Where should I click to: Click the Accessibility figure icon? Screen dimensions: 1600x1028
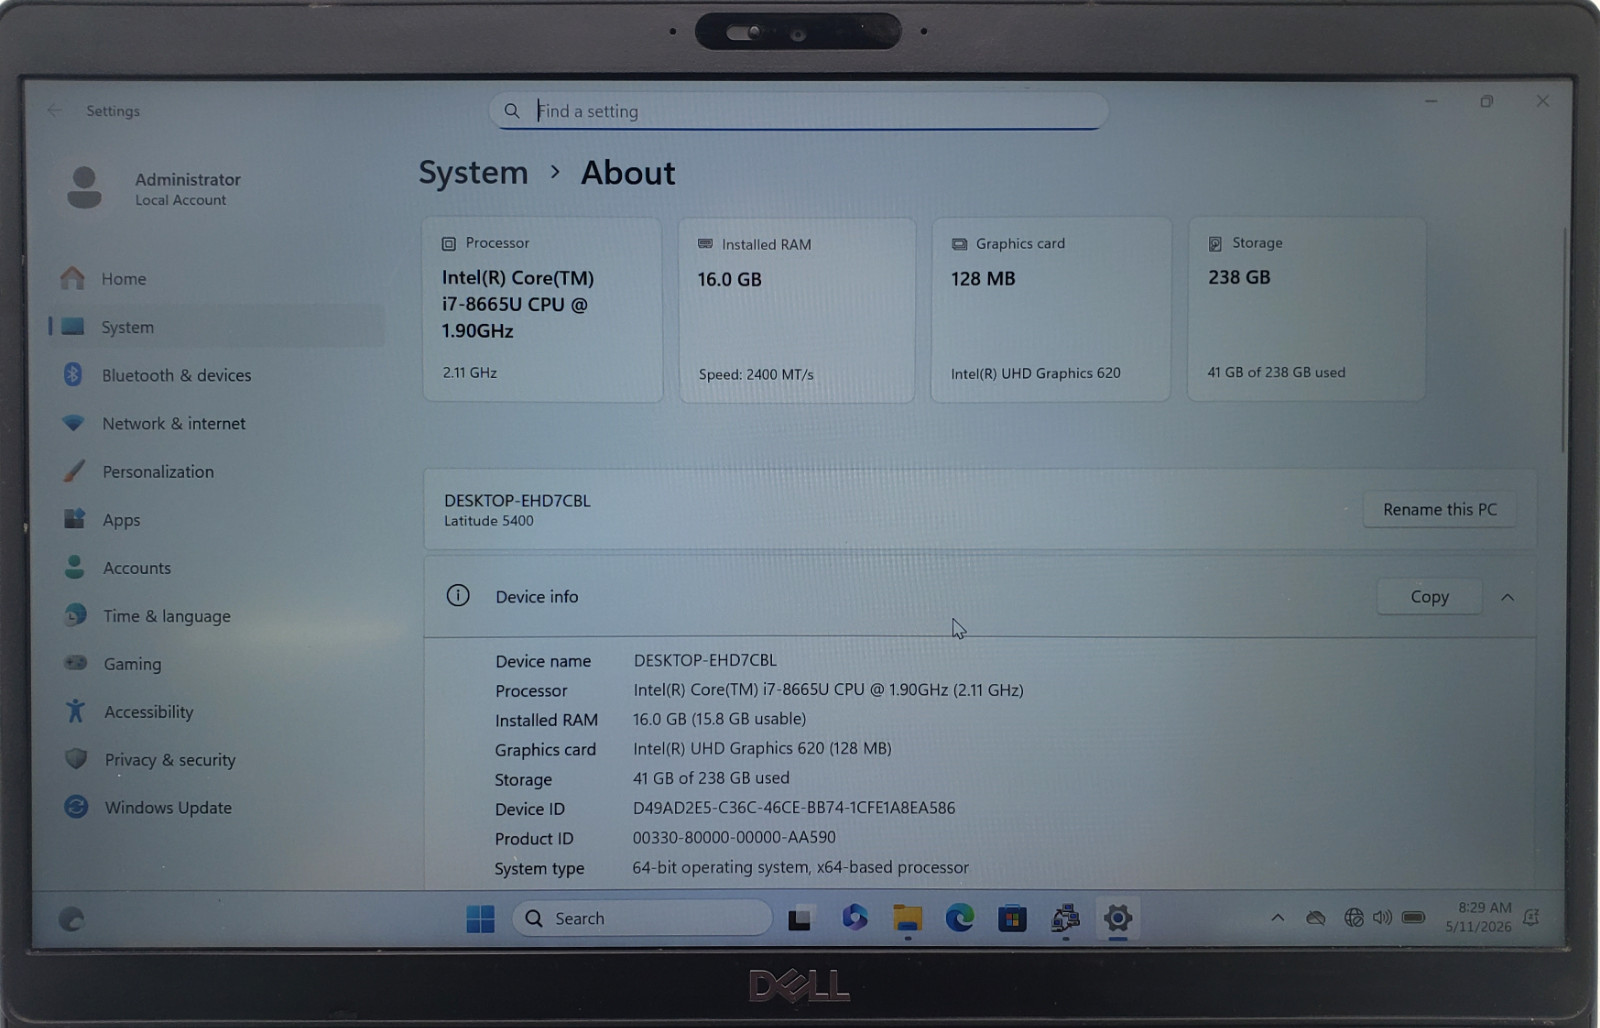click(x=75, y=711)
